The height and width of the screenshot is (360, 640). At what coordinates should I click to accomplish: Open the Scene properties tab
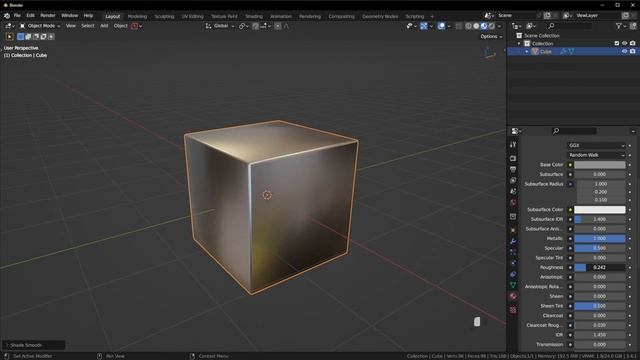[x=513, y=191]
